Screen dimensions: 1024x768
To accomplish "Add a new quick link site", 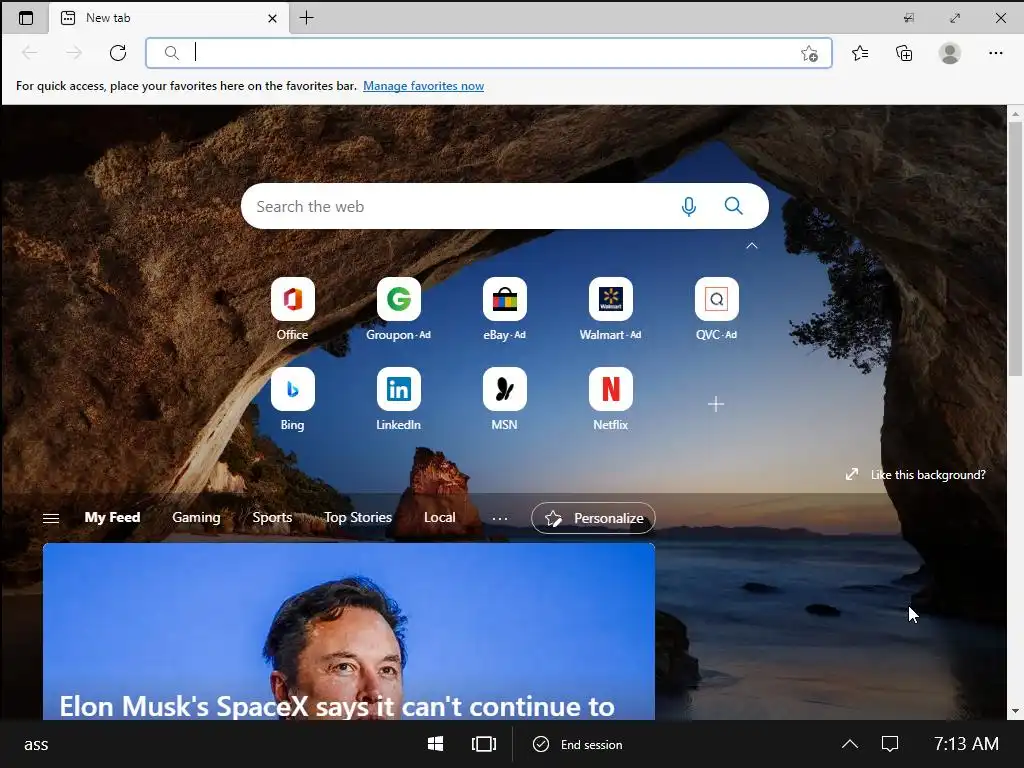I will [716, 404].
